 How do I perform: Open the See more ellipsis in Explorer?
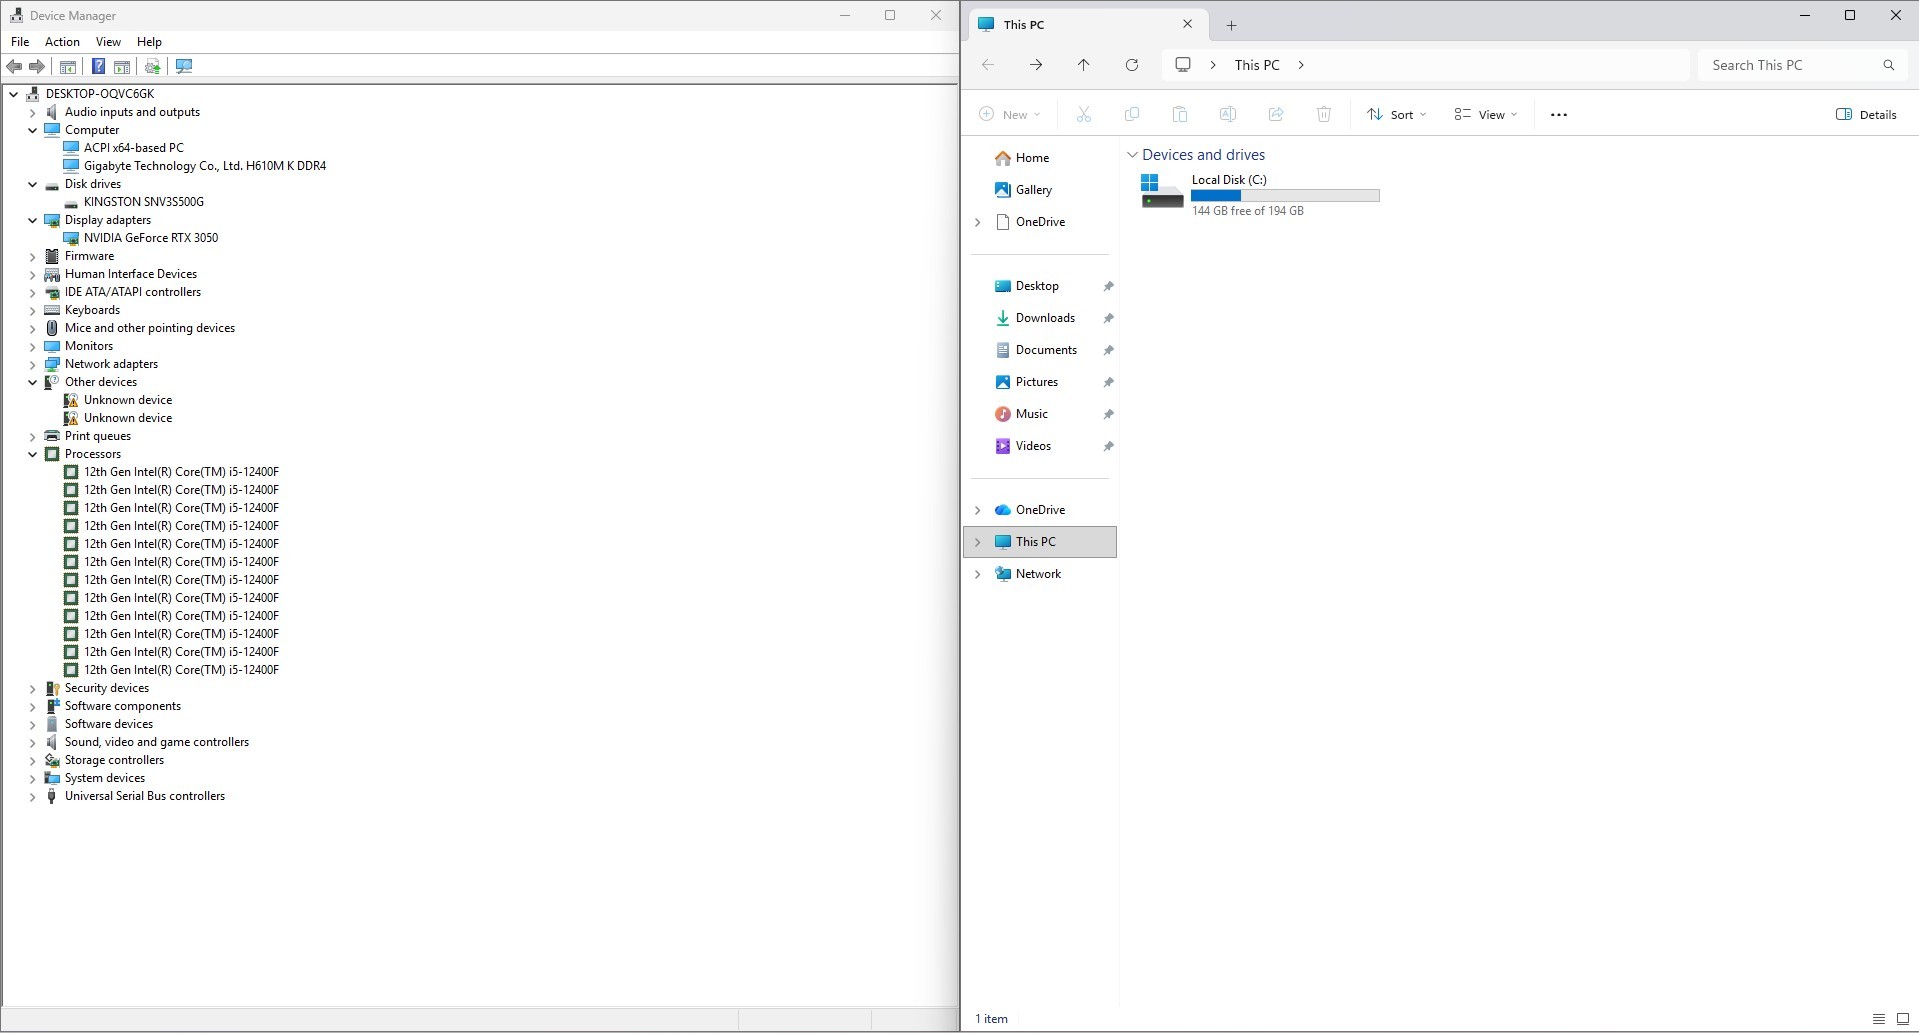pos(1558,115)
